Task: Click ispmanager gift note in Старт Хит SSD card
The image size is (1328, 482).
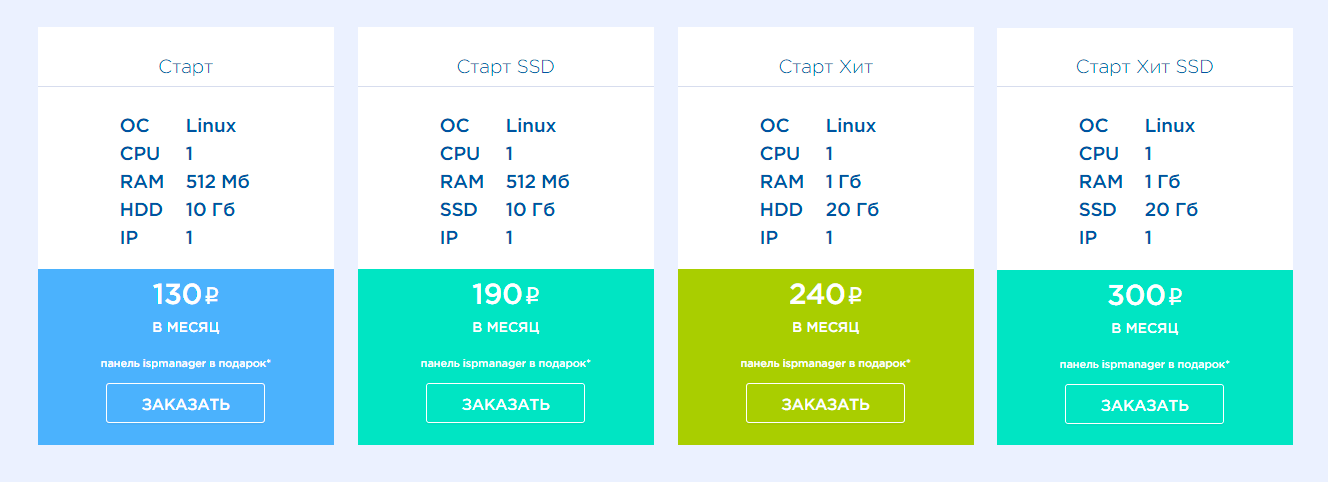Action: pos(1144,364)
